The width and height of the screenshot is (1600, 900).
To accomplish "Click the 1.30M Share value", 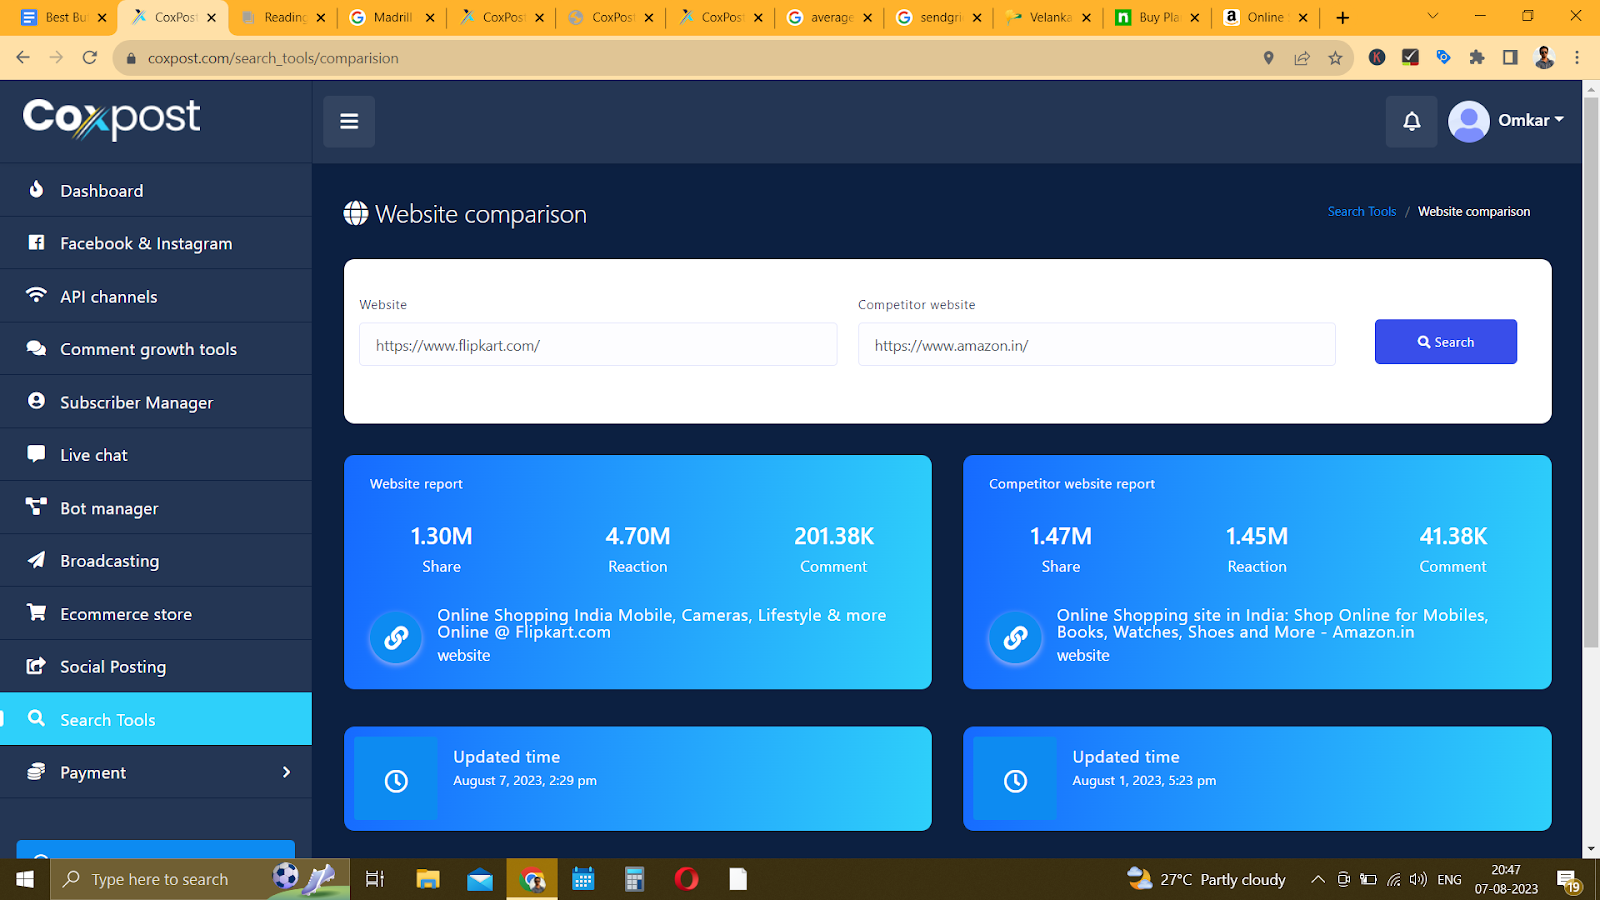I will pyautogui.click(x=441, y=536).
